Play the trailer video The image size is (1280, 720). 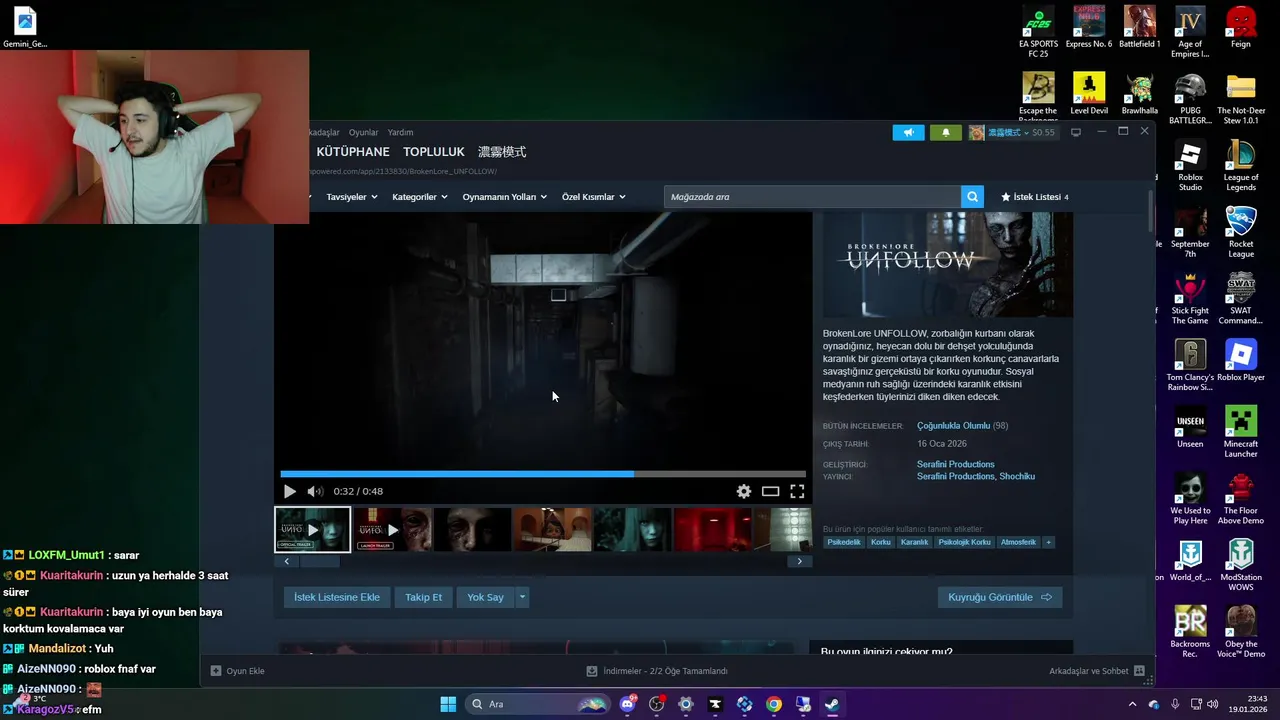click(289, 491)
